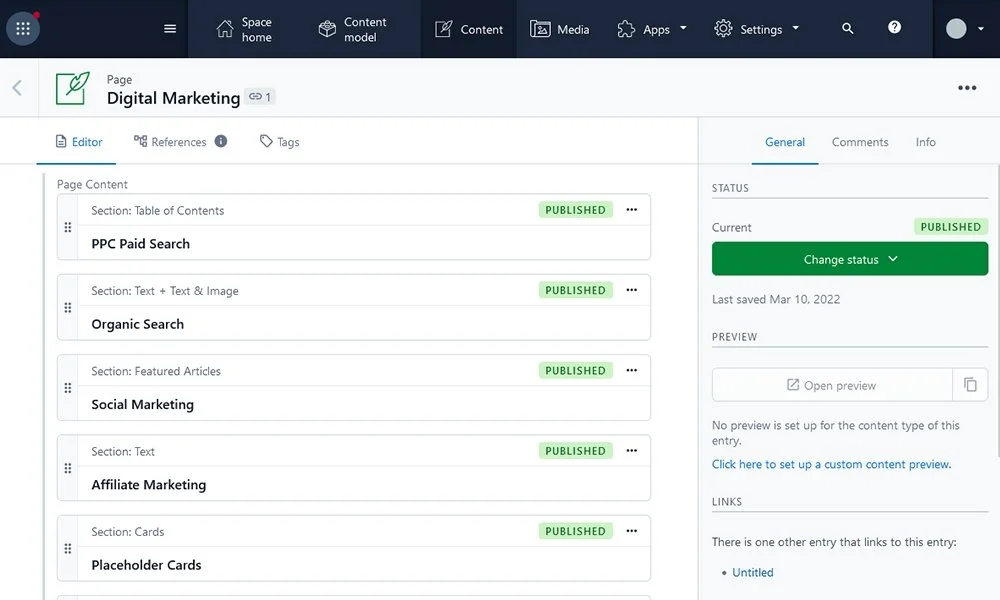Switch to the General sidebar tab
Viewport: 1000px width, 600px height.
pos(784,142)
